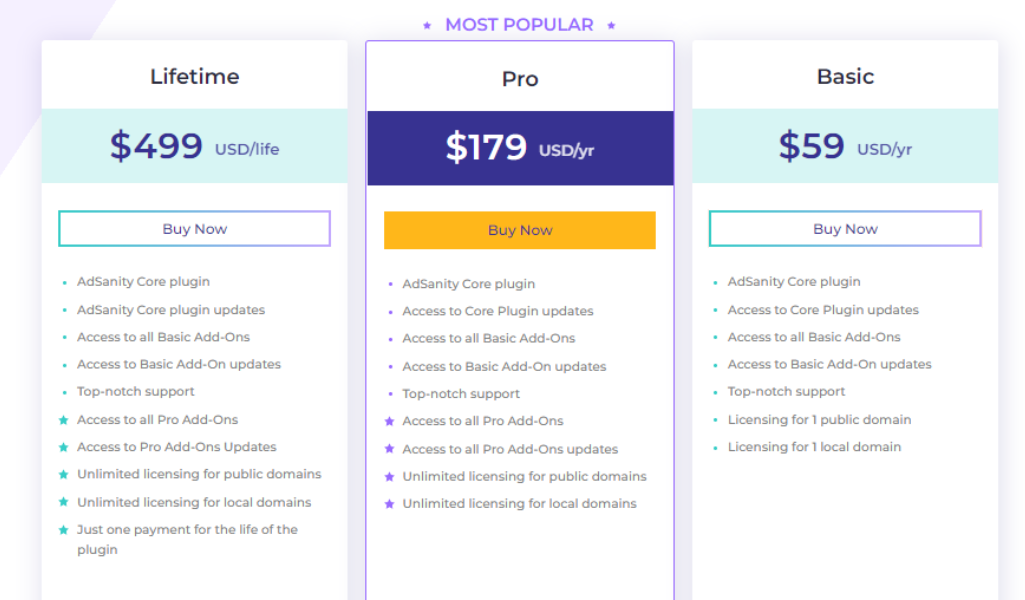Click teal star beside Lifetime Access to all Pro Add-Ons
Viewport: 1025px width, 600px height.
(63, 420)
